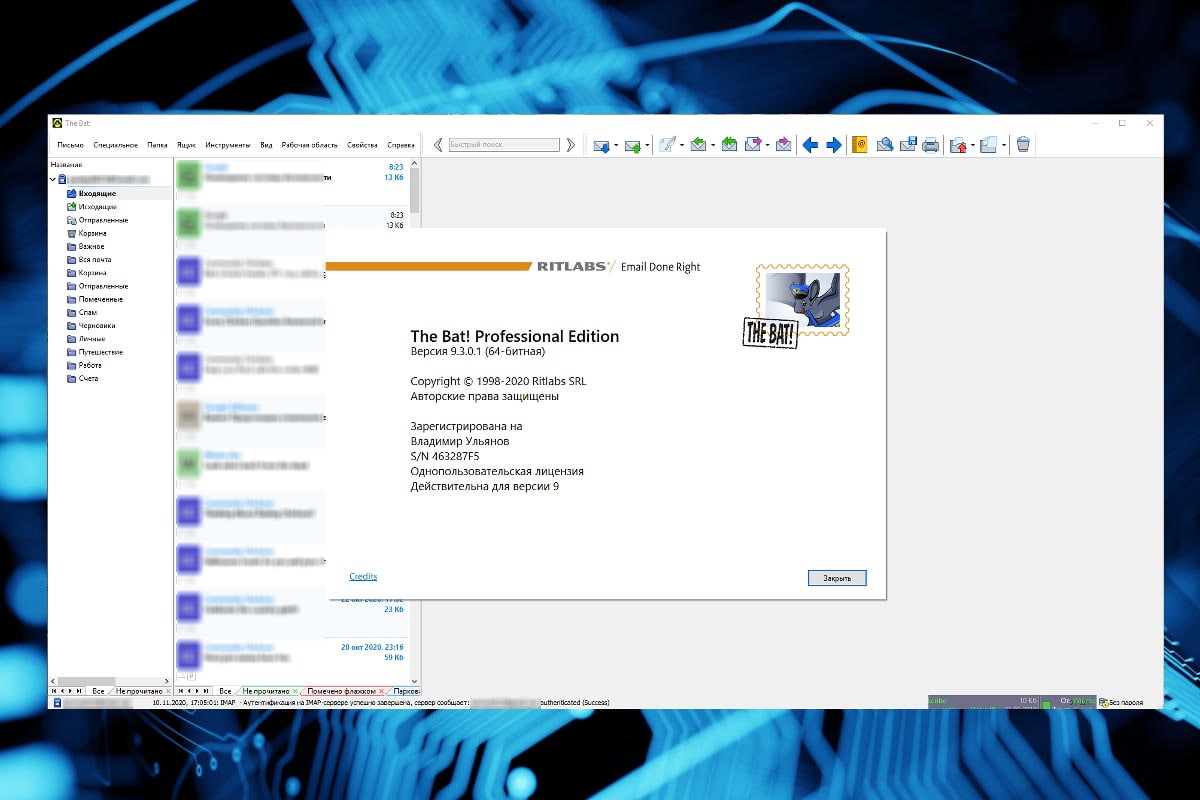The width and height of the screenshot is (1200, 800).
Task: Open the Рабочая область menu
Action: 310,145
